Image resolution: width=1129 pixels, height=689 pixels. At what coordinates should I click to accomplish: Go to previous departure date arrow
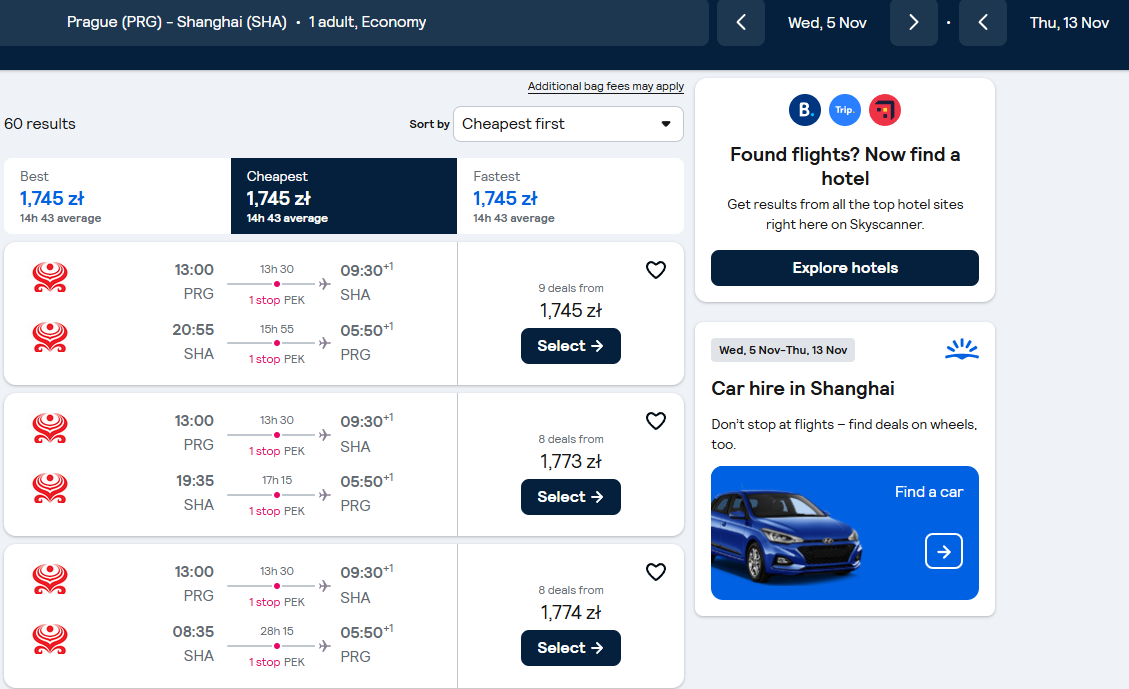click(741, 22)
